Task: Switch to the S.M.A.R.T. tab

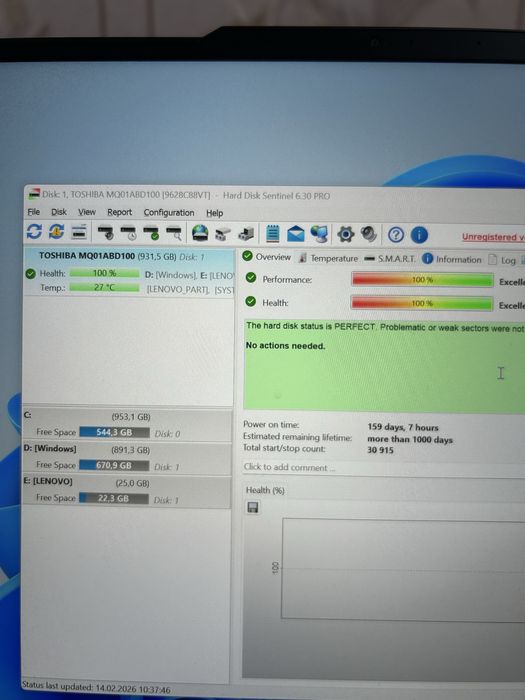Action: (x=390, y=258)
